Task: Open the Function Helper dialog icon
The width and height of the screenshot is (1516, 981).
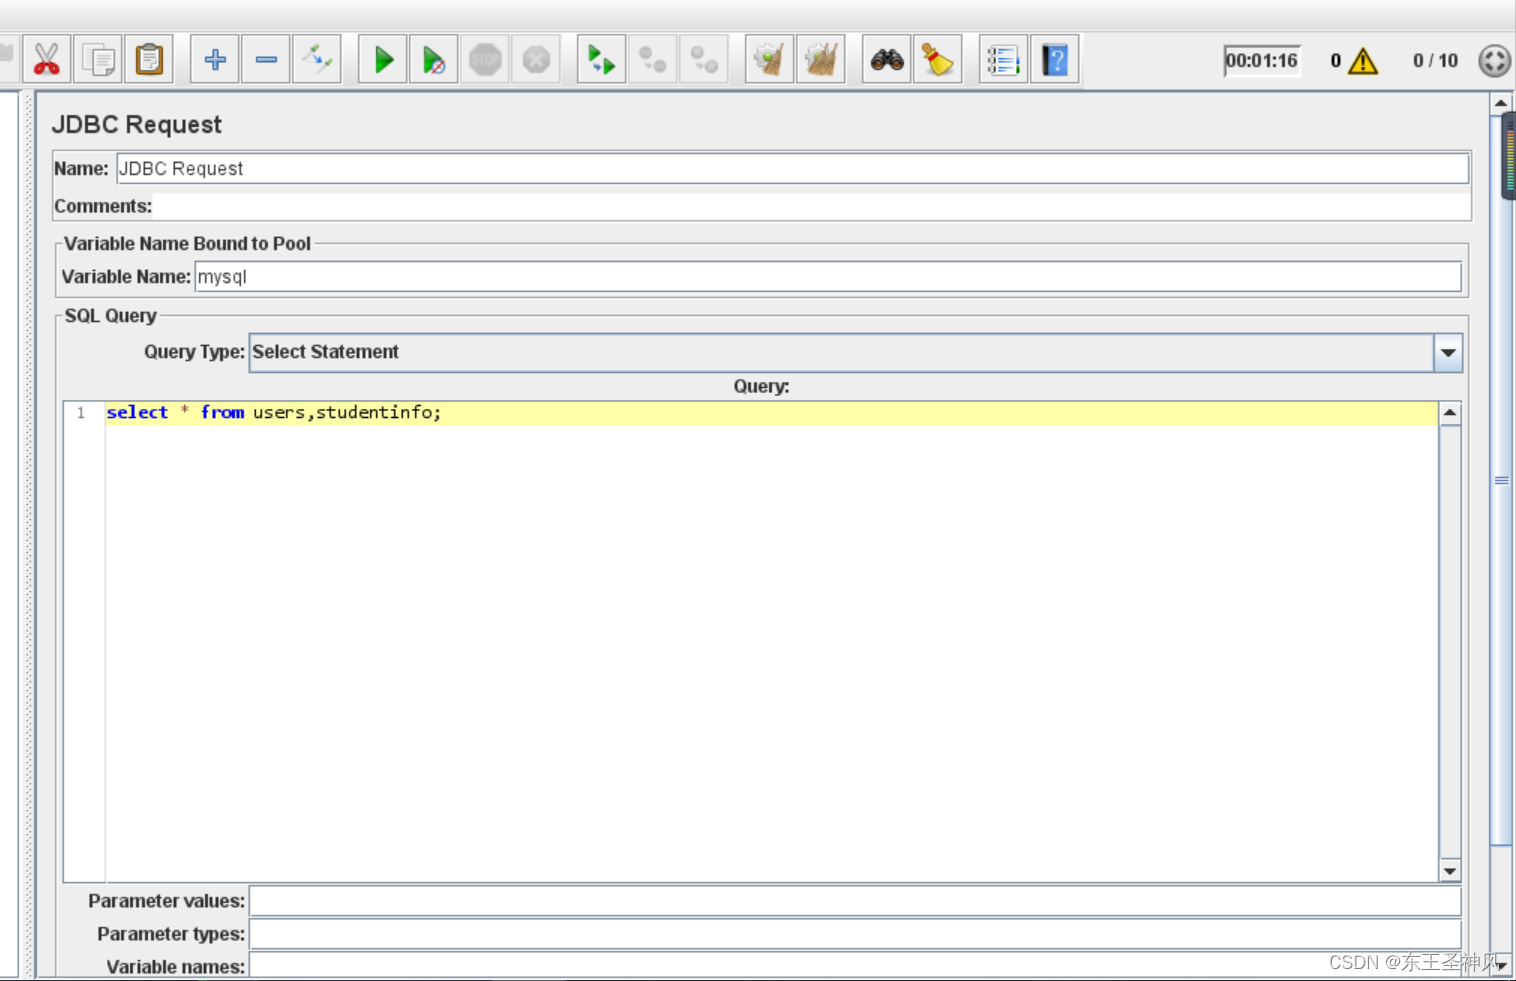Action: coord(1003,60)
